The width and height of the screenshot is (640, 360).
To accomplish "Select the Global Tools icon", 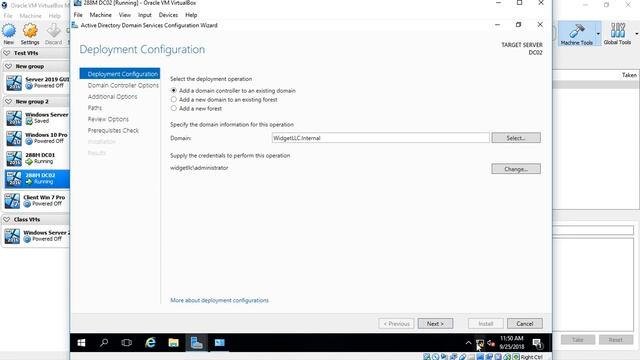I will click(618, 31).
